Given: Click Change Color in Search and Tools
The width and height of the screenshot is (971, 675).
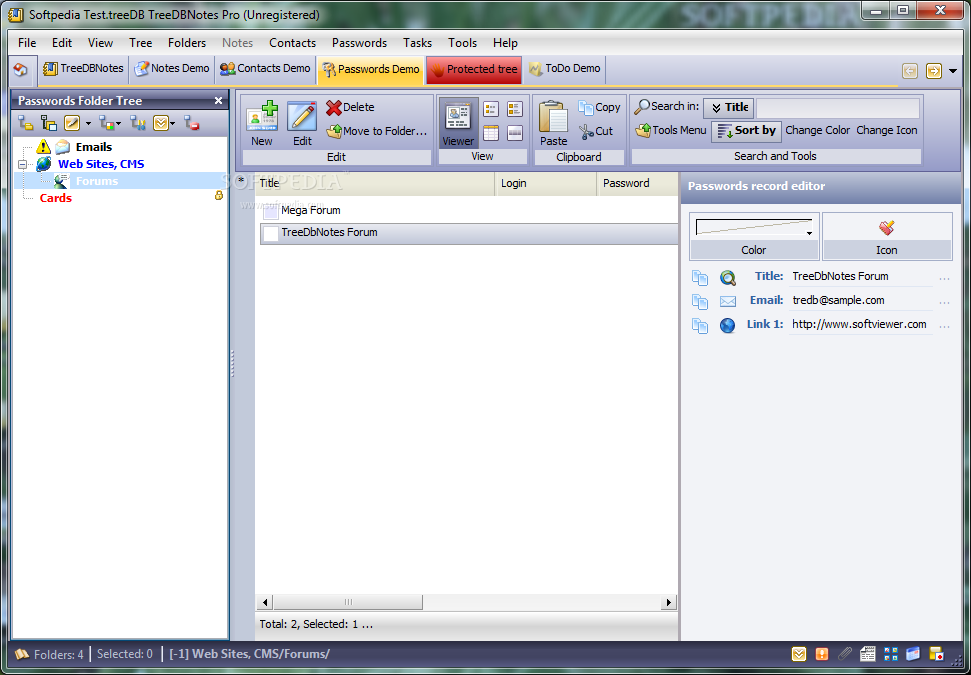Looking at the screenshot, I should point(817,131).
